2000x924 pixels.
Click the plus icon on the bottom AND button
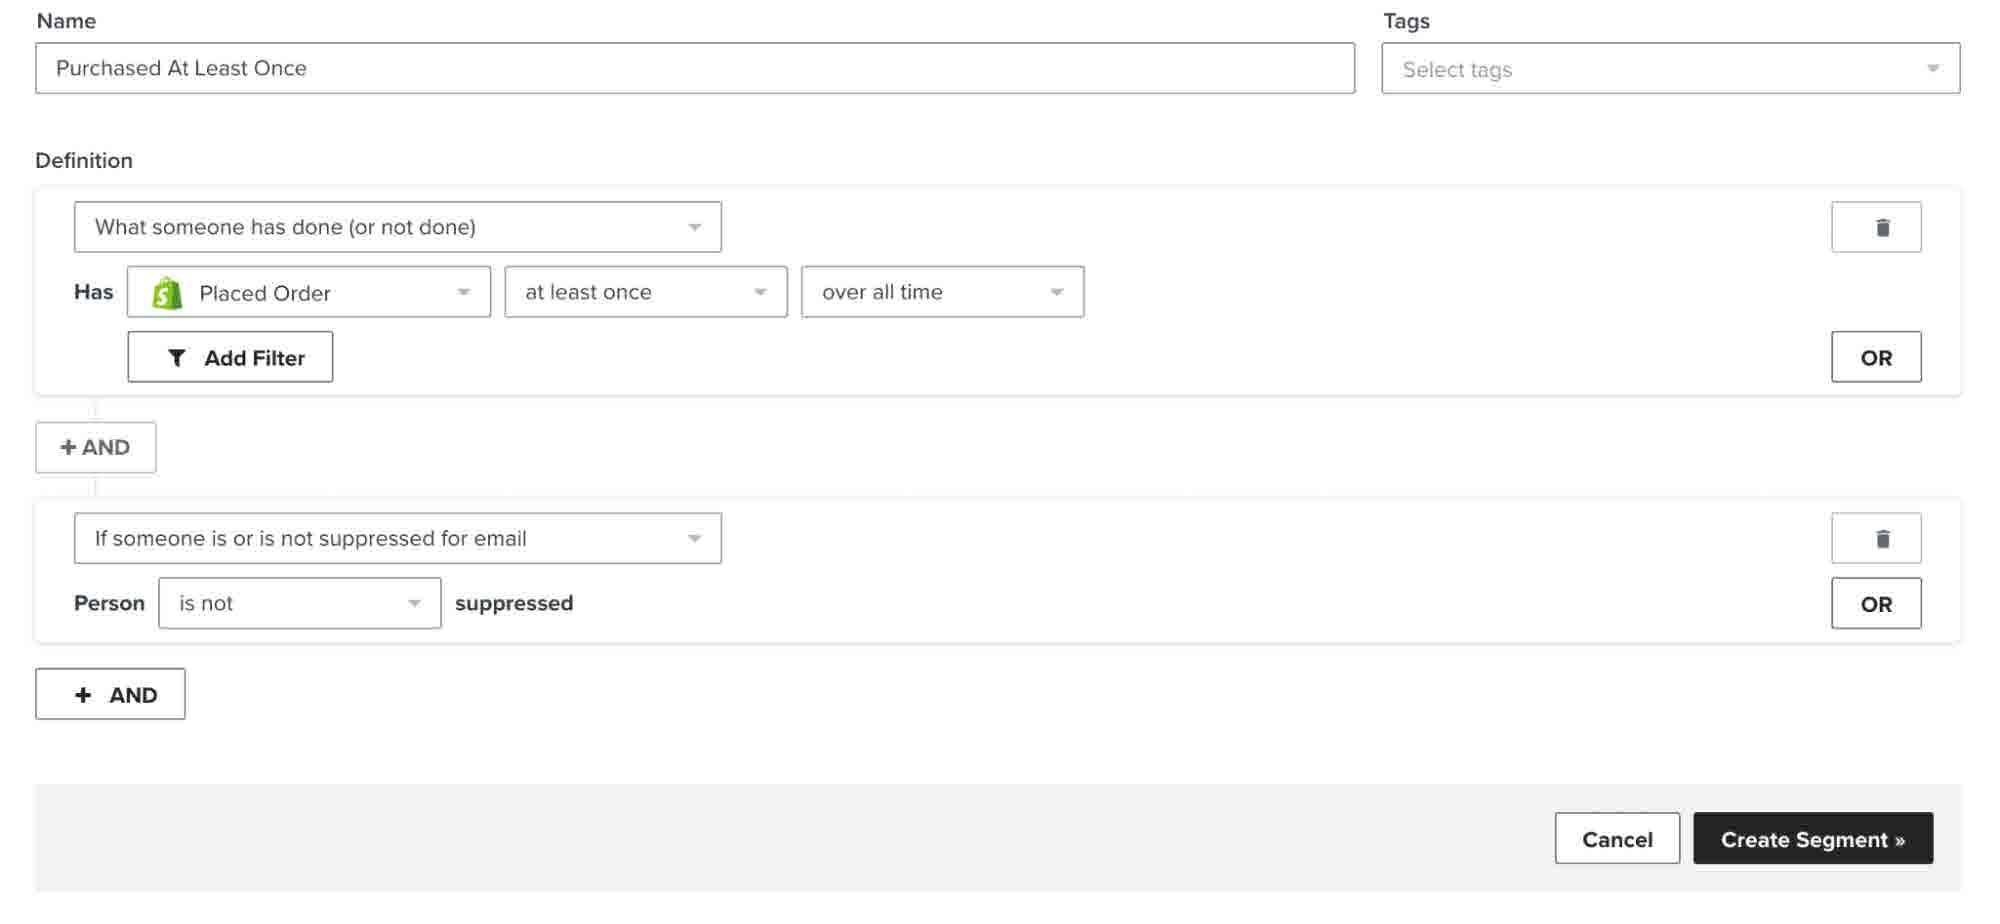coord(83,695)
